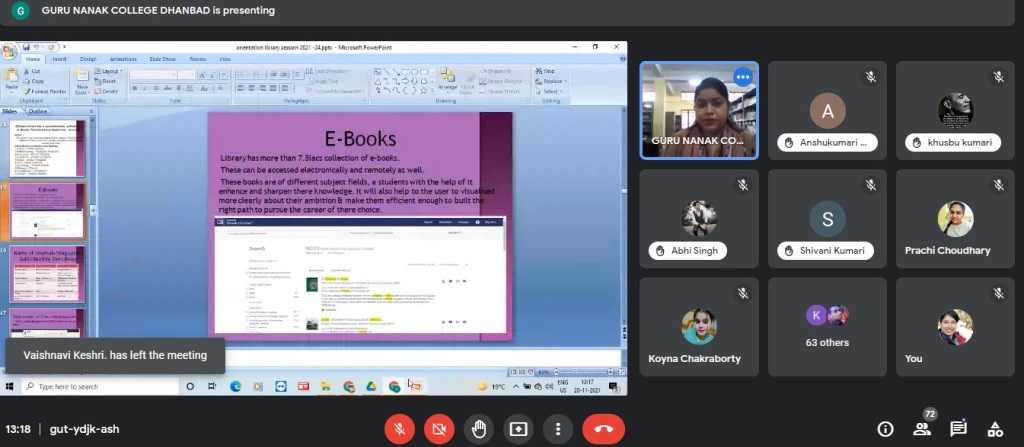The width and height of the screenshot is (1024, 447).
Task: Switch to the Slides pane tab
Action: pyautogui.click(x=10, y=111)
